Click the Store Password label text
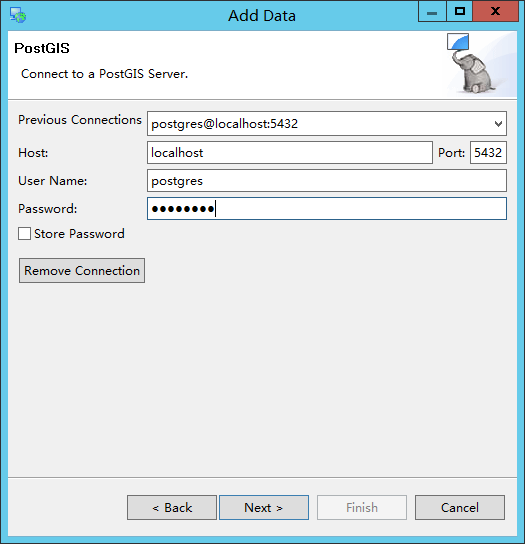This screenshot has width=525, height=544. (x=79, y=233)
